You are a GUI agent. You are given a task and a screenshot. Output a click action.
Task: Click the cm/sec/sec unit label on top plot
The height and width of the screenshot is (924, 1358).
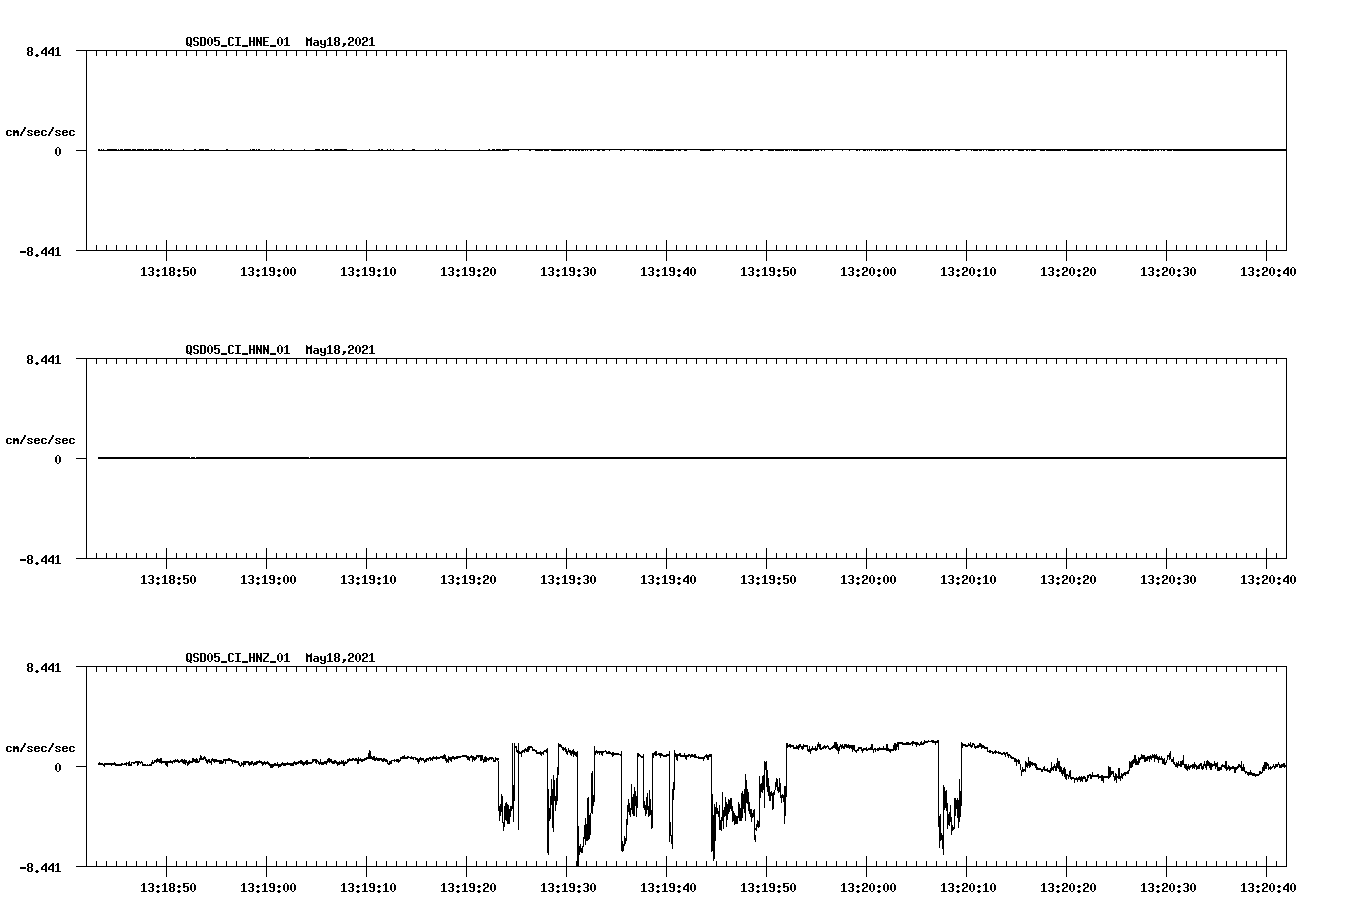[x=42, y=131]
